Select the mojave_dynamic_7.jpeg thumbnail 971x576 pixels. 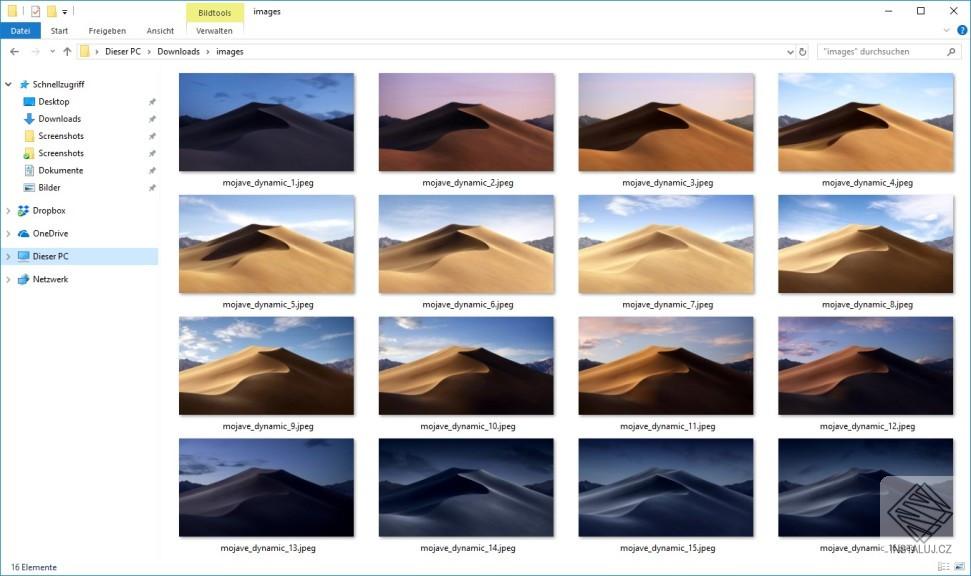click(666, 243)
